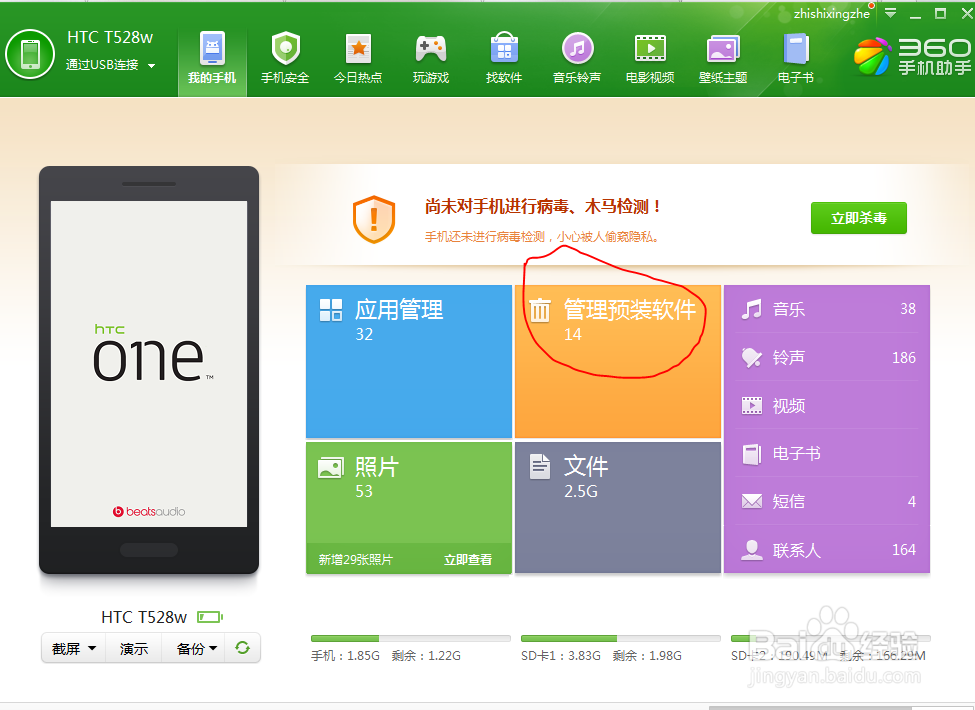The image size is (975, 710).
Task: Click the film strip video icon
Action: click(x=751, y=406)
